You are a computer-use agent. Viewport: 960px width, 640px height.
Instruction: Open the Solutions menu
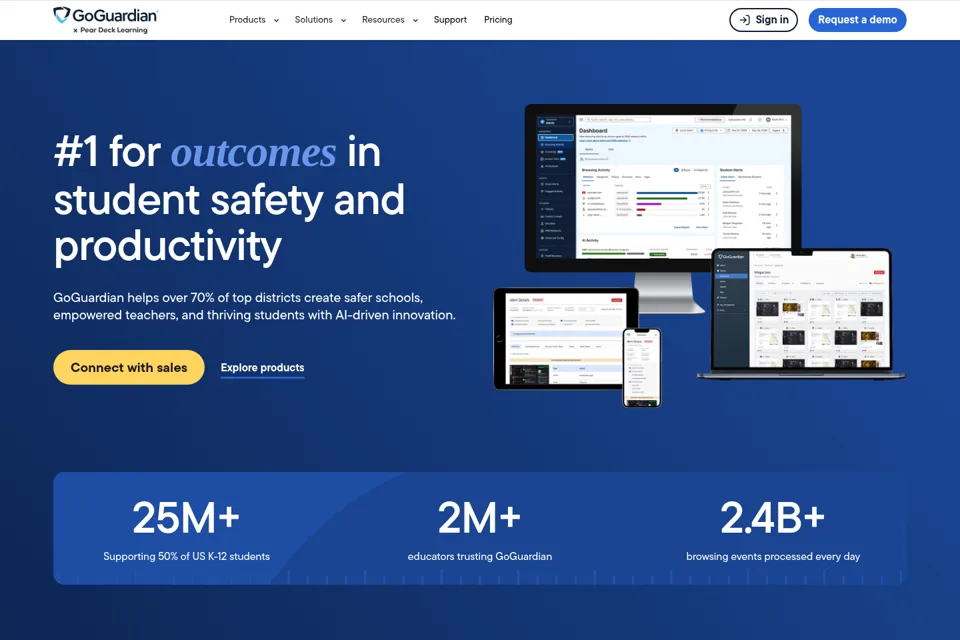pos(313,20)
